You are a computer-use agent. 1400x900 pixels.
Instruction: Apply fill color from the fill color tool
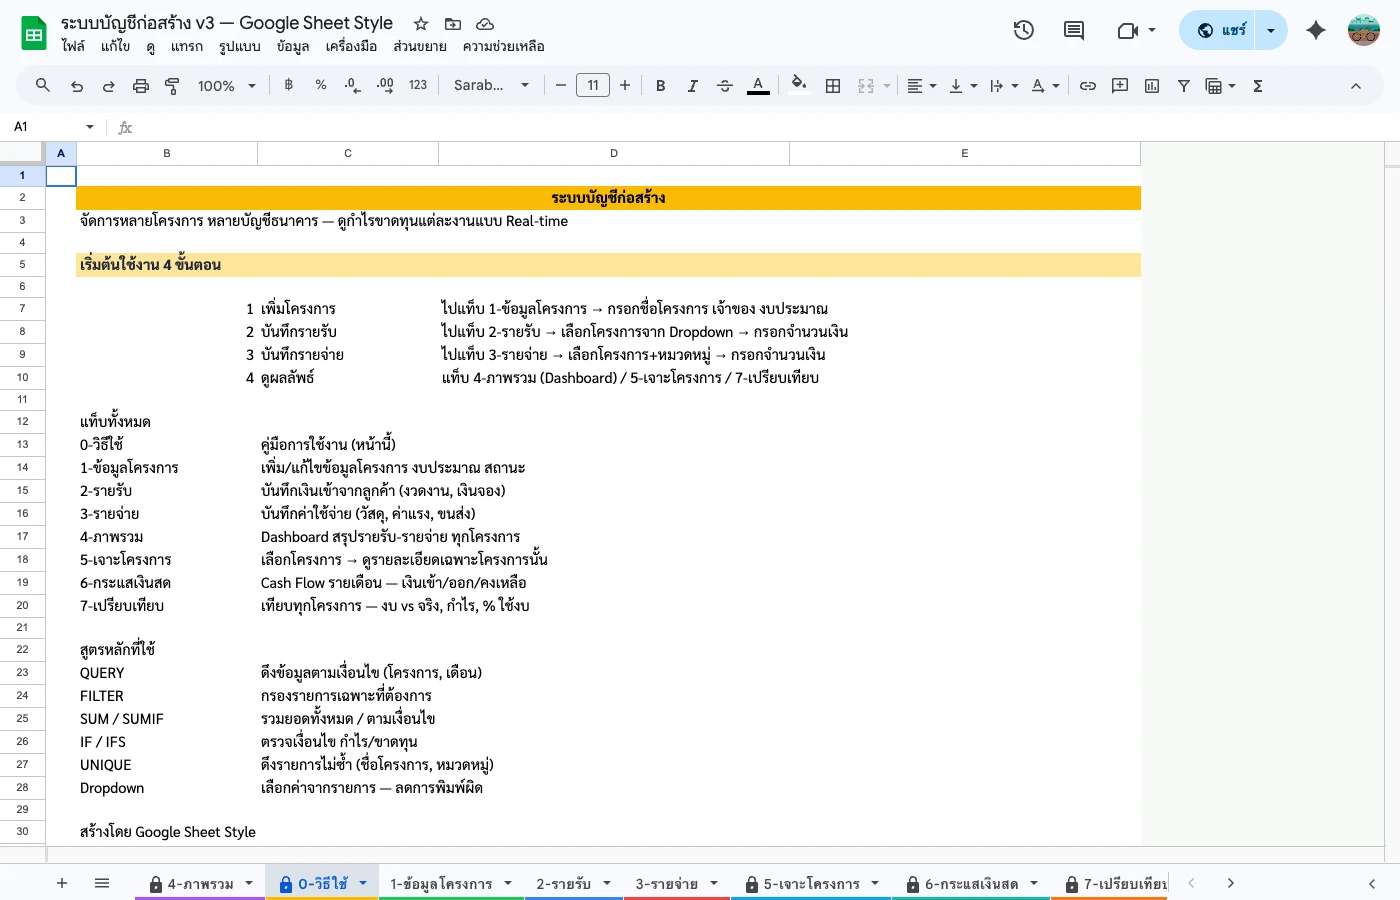pos(798,85)
